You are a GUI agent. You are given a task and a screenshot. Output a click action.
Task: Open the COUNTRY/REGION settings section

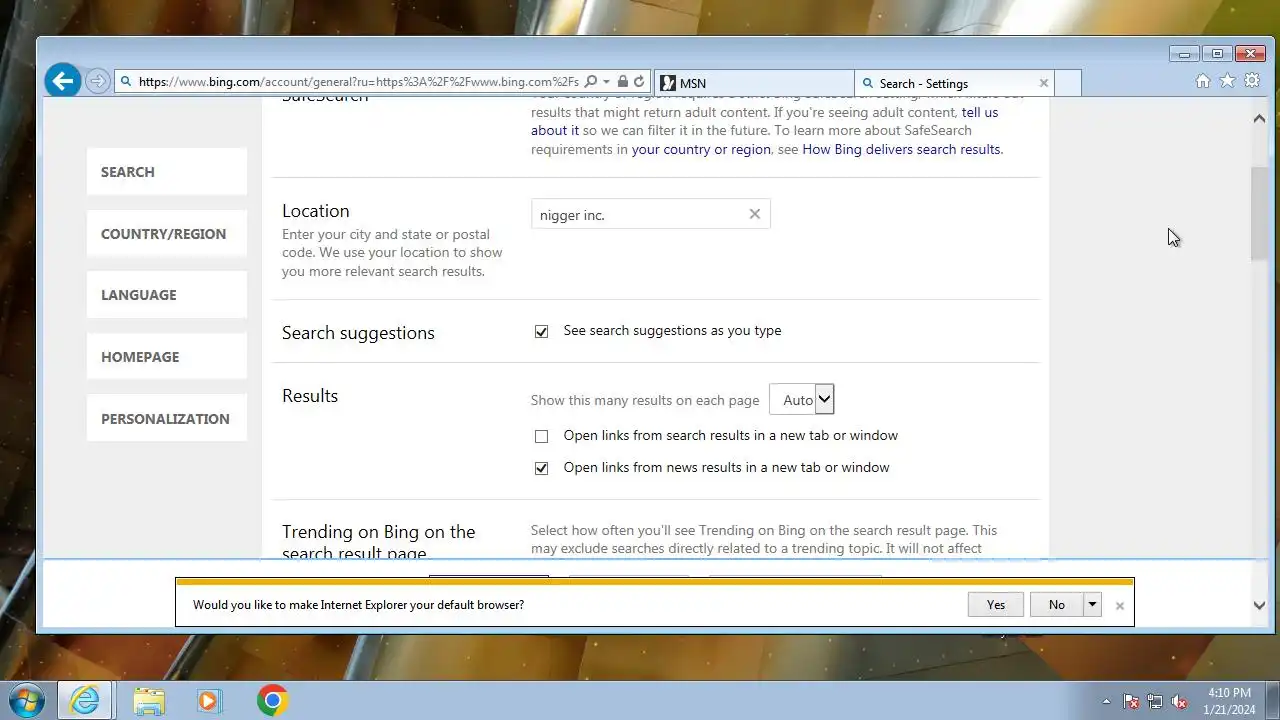click(x=167, y=234)
